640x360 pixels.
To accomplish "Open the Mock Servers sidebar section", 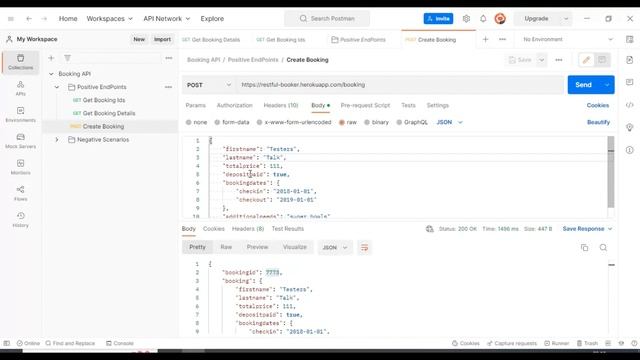I will [x=20, y=141].
